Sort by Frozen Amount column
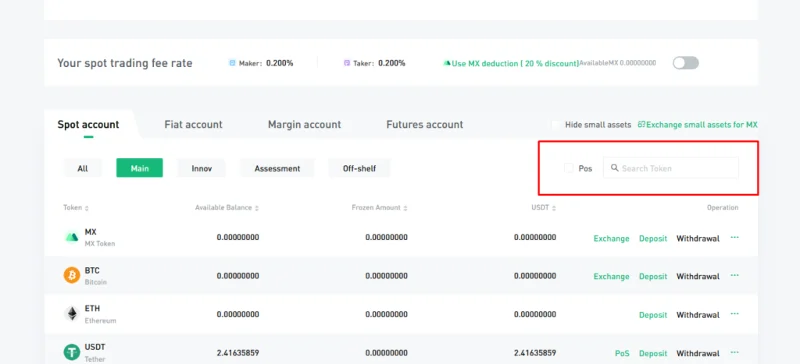Screen dimensions: 800x364 pyautogui.click(x=379, y=208)
